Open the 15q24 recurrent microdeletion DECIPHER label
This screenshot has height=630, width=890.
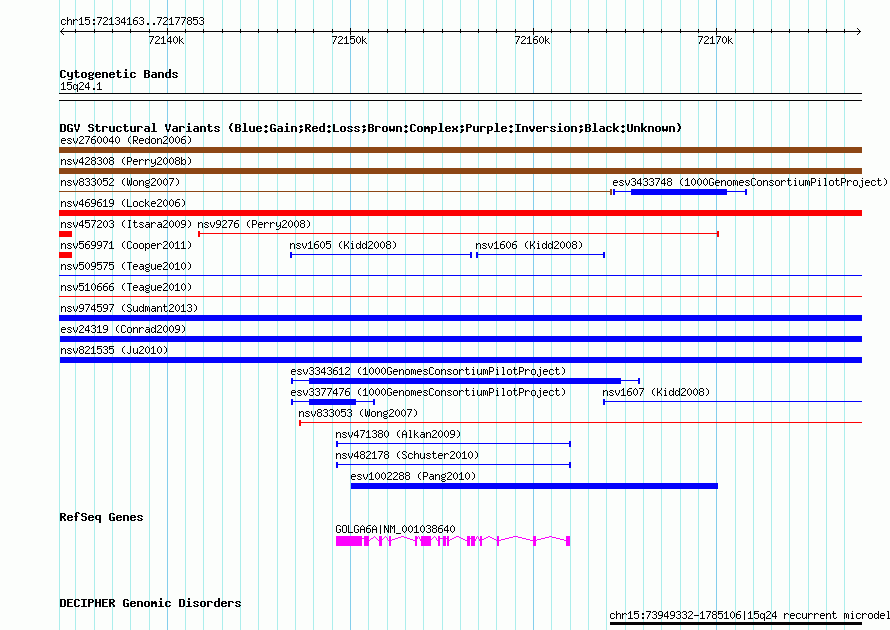coord(749,615)
